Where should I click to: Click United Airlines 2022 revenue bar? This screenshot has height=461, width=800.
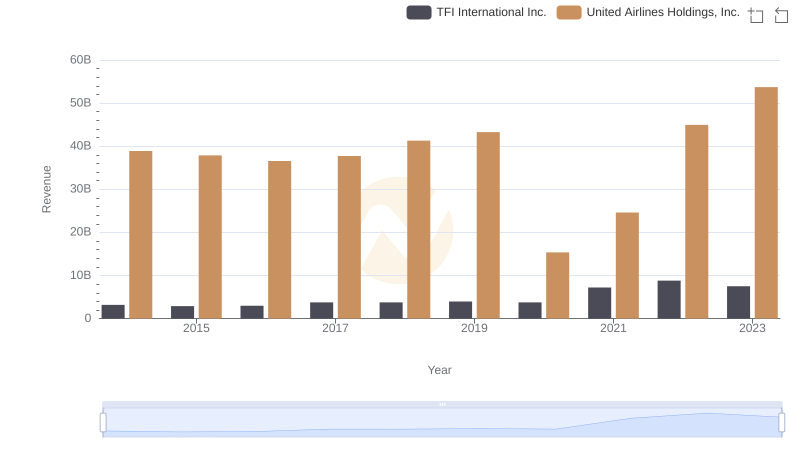click(x=697, y=221)
